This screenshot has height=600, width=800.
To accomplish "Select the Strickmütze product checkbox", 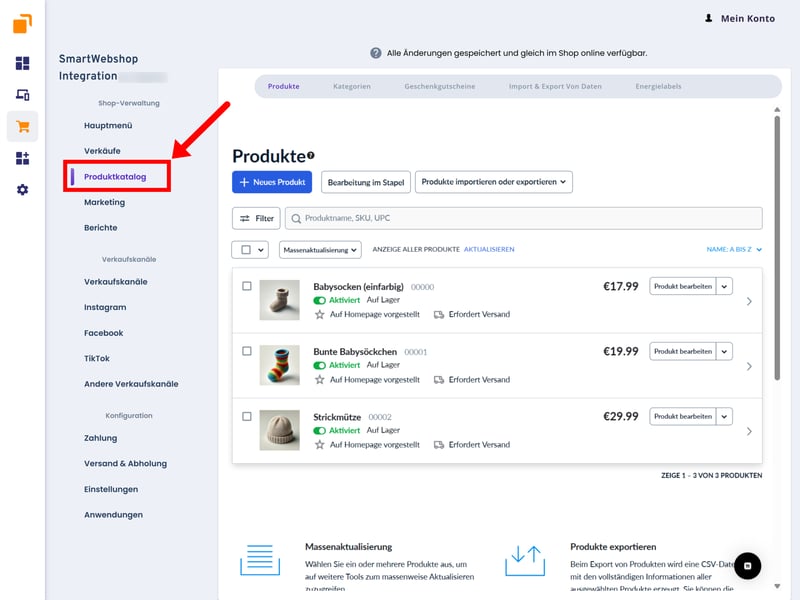I will (247, 416).
